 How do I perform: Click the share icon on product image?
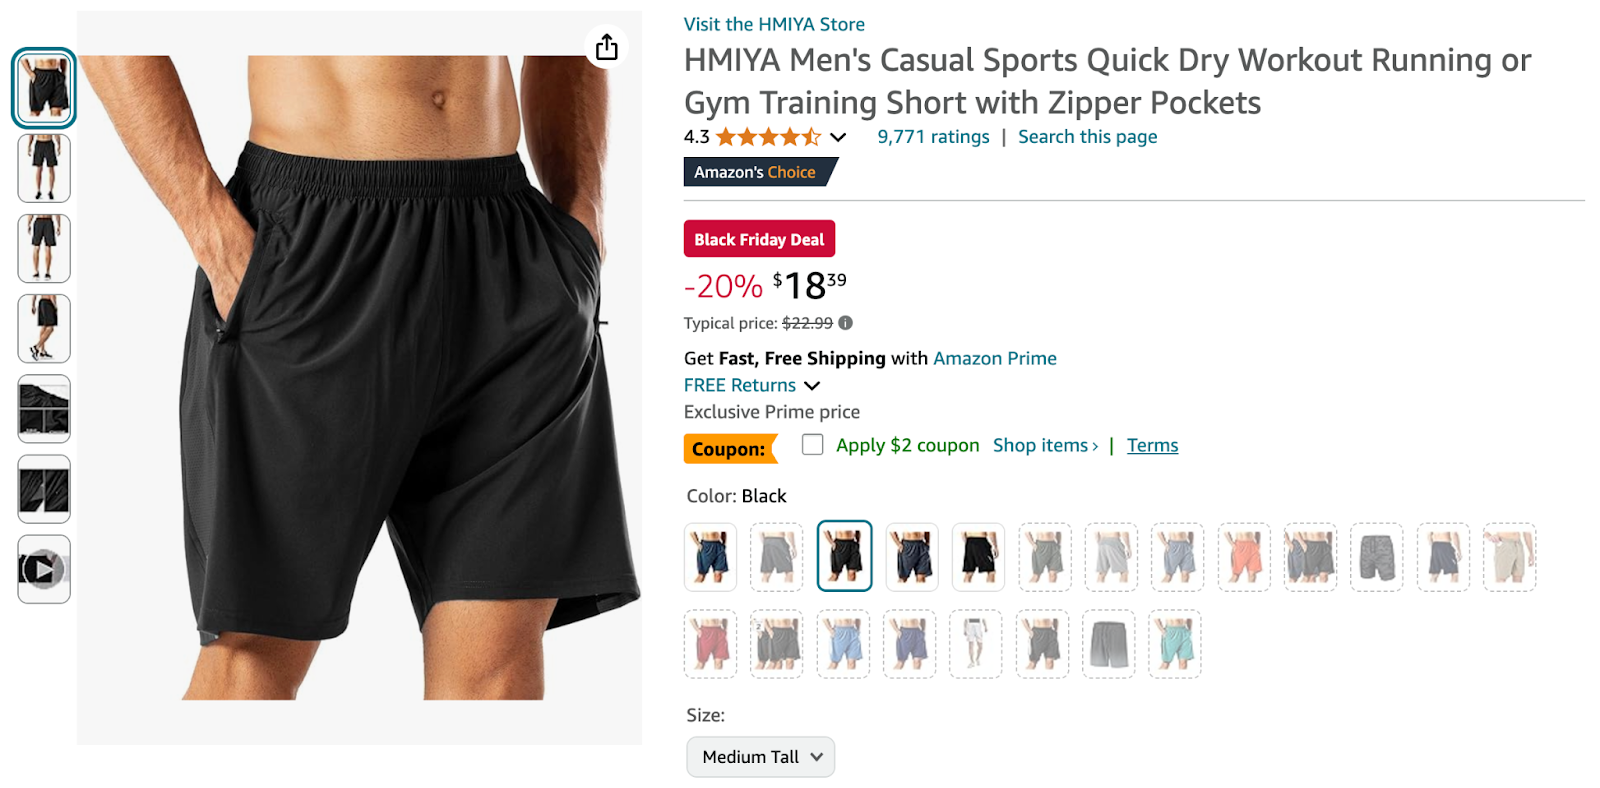tap(607, 47)
